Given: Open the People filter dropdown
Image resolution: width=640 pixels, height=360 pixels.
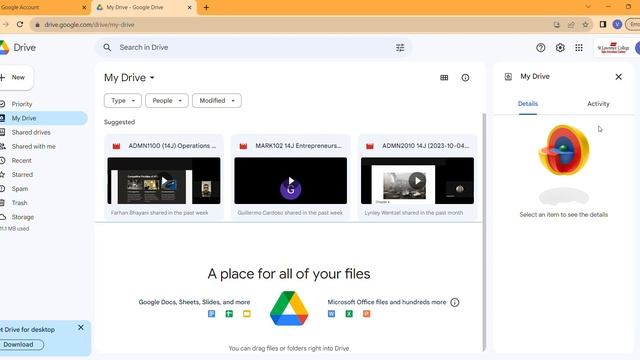Looking at the screenshot, I should click(167, 100).
